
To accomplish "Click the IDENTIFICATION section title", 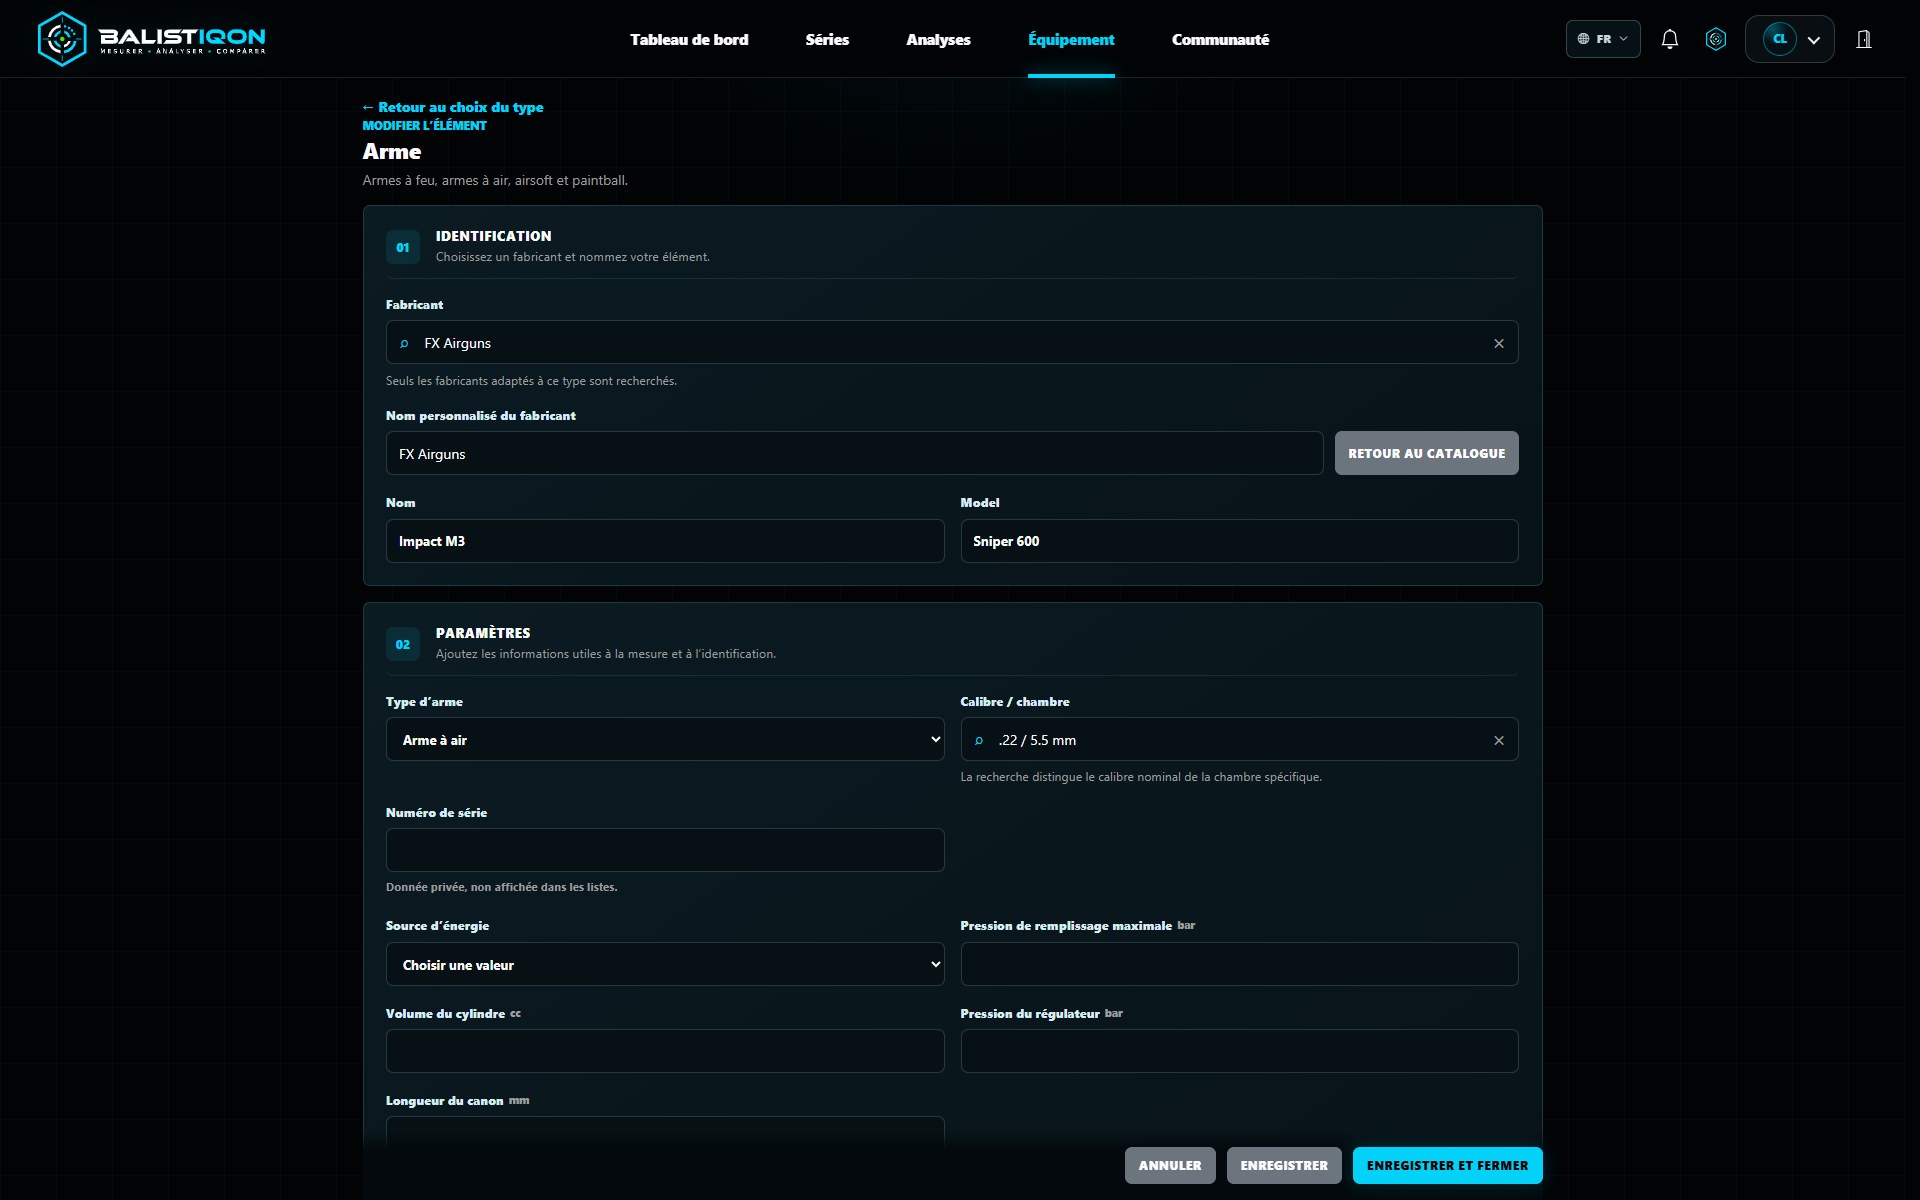I will click(493, 236).
